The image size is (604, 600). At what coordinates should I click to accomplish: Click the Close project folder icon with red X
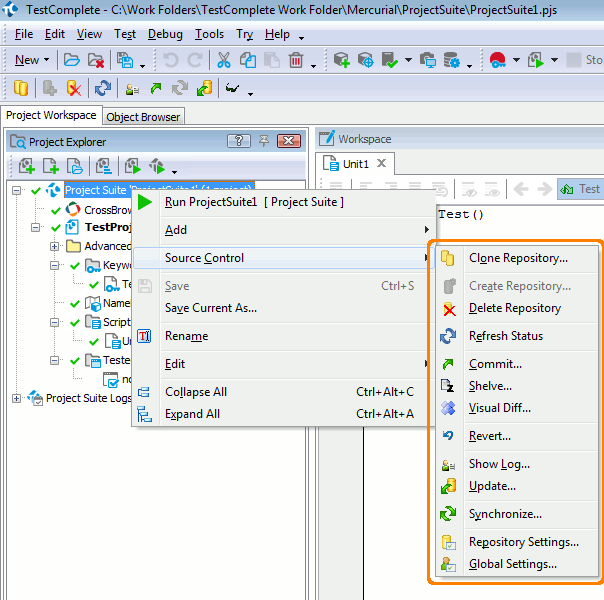pos(96,60)
